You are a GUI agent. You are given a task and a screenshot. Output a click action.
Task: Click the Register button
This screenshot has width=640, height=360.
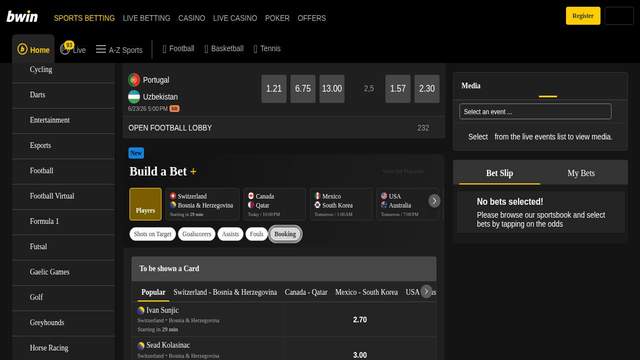(583, 16)
